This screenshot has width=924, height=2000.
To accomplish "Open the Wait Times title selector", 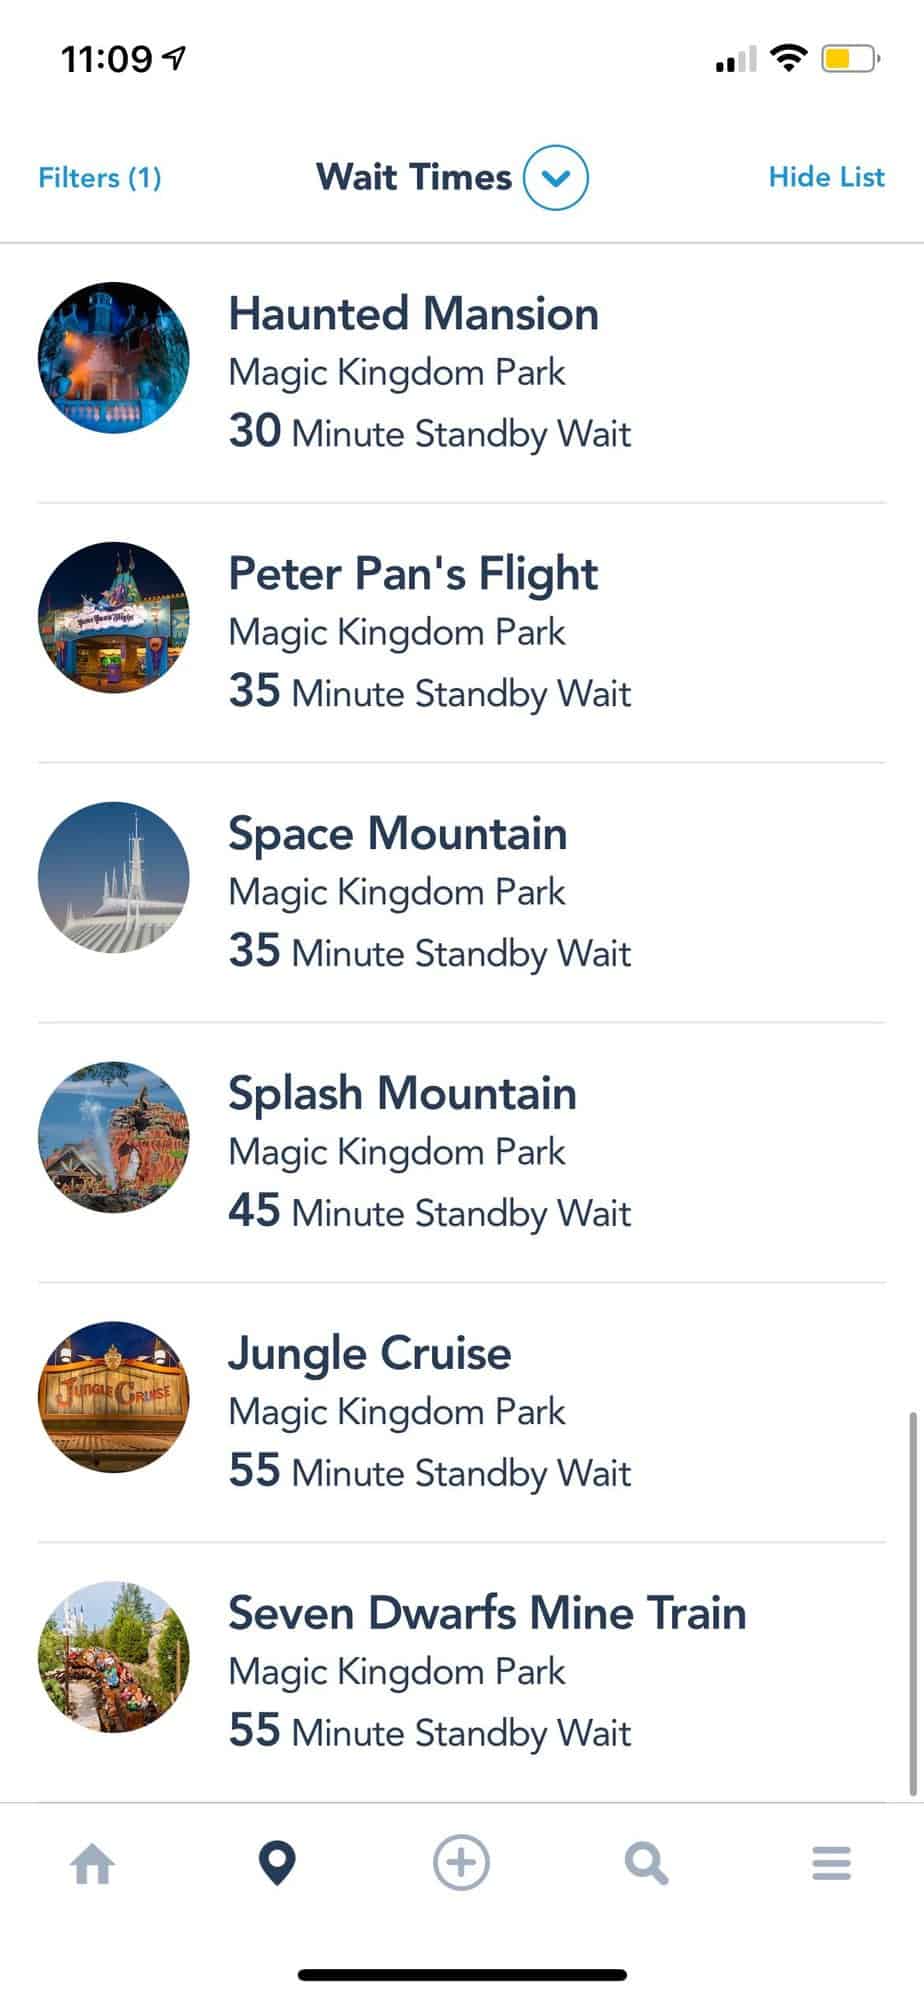I will click(x=414, y=178).
